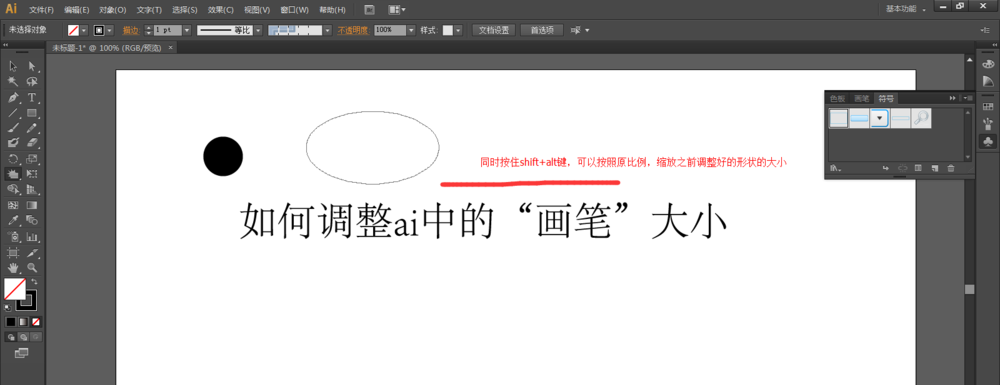1000x385 pixels.
Task: Select the Rotate tool
Action: pyautogui.click(x=13, y=159)
